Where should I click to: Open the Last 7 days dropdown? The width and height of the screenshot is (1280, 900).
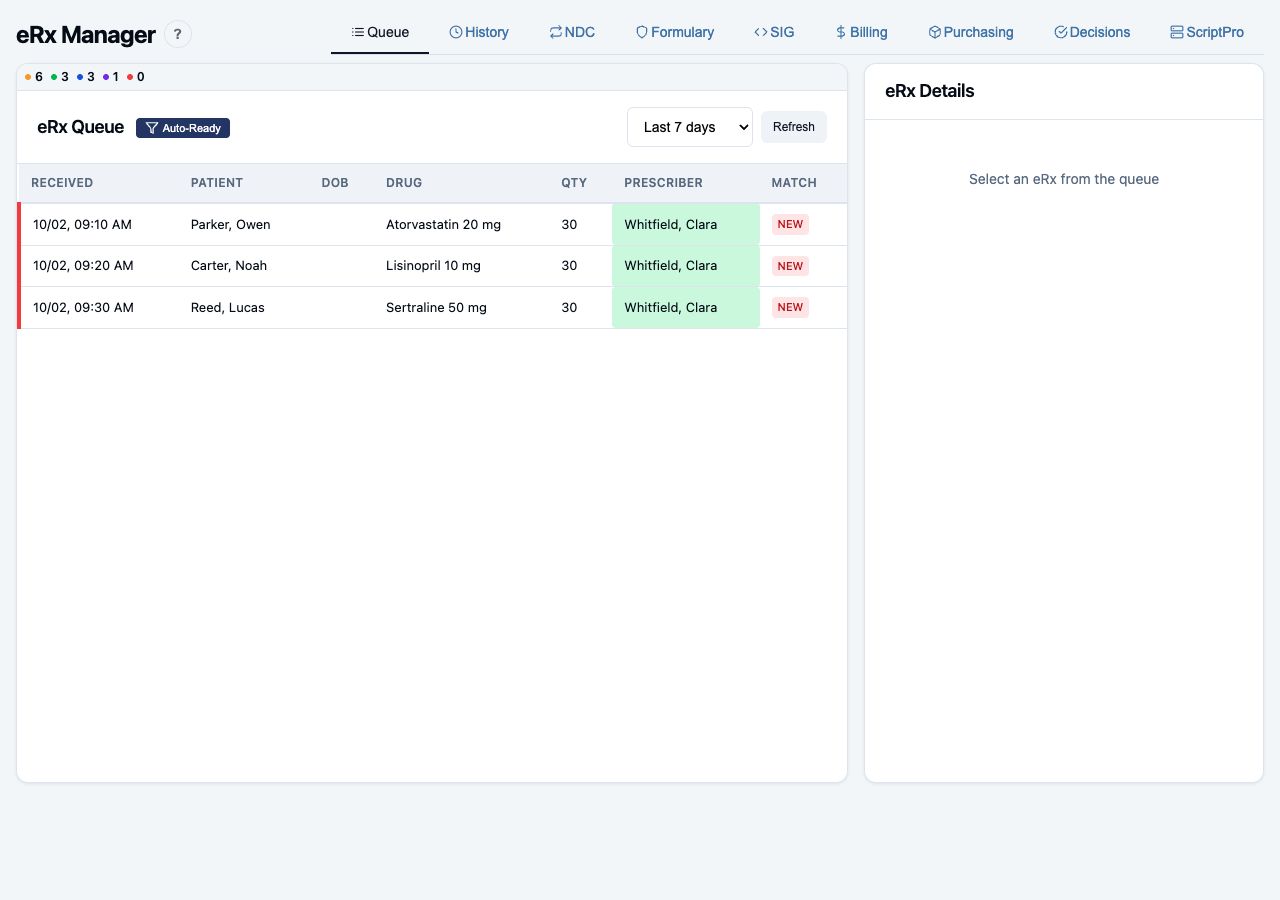690,127
